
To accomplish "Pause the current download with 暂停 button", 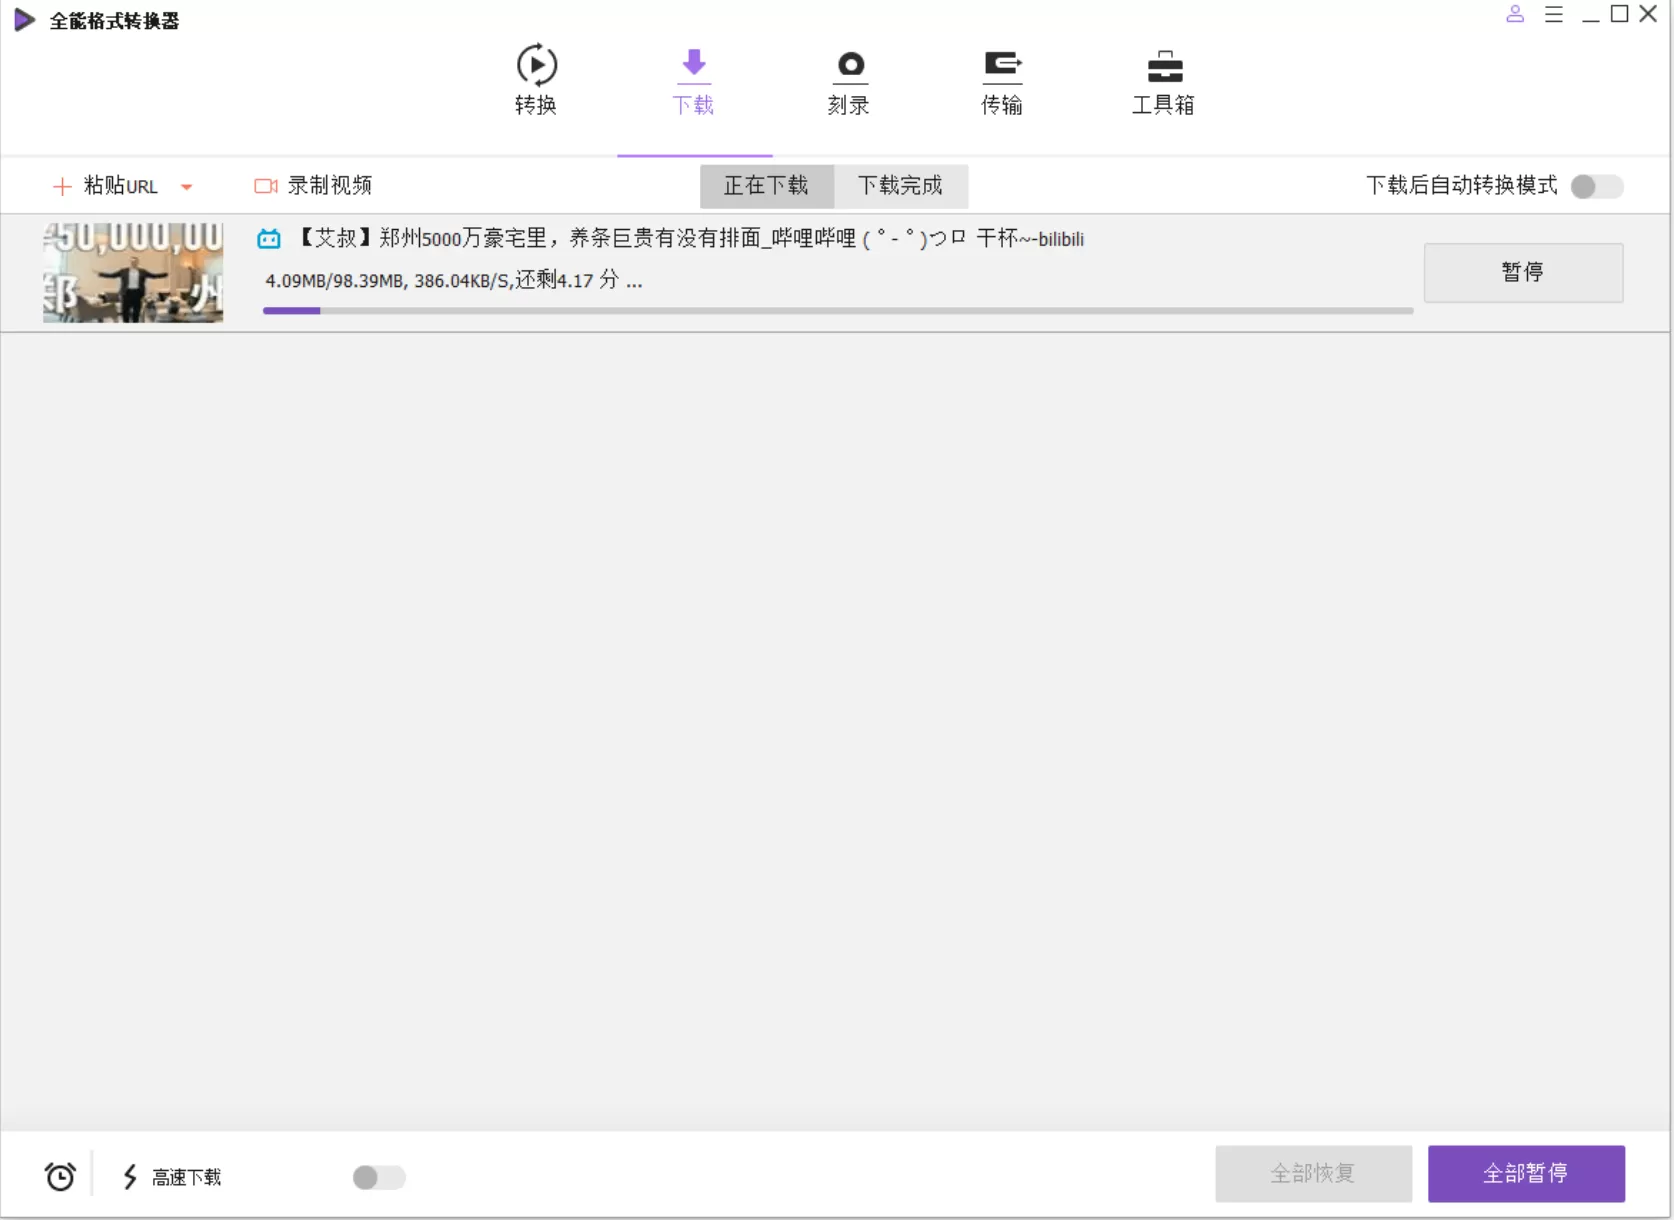I will [1522, 272].
